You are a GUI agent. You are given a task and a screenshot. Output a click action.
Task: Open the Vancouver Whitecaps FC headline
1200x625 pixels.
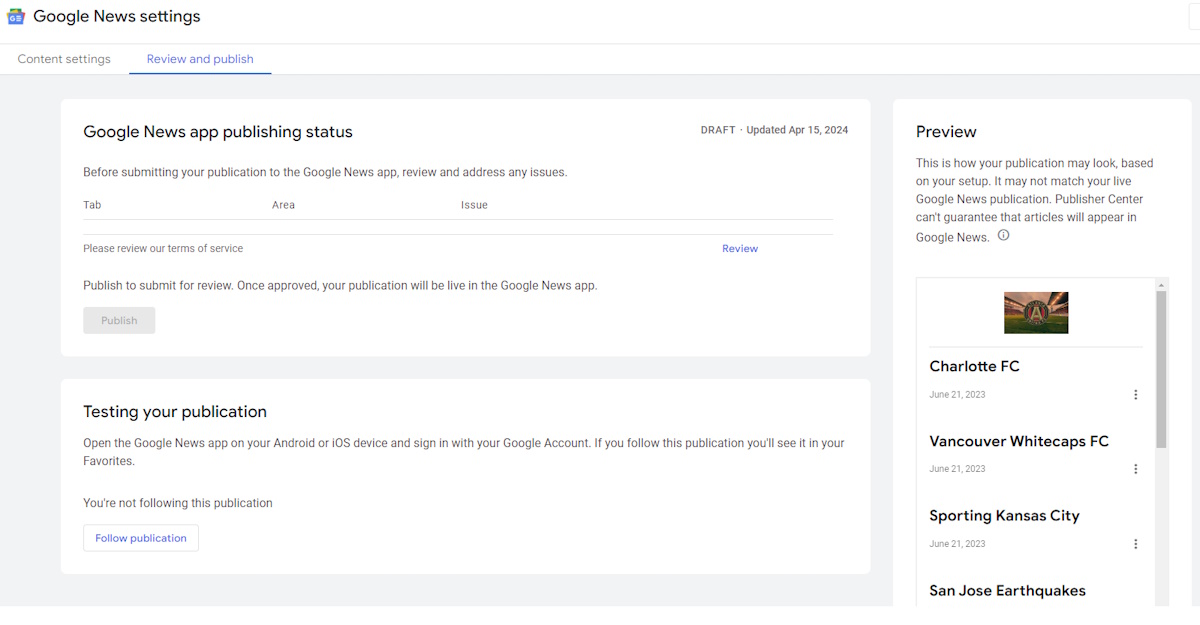tap(1018, 441)
